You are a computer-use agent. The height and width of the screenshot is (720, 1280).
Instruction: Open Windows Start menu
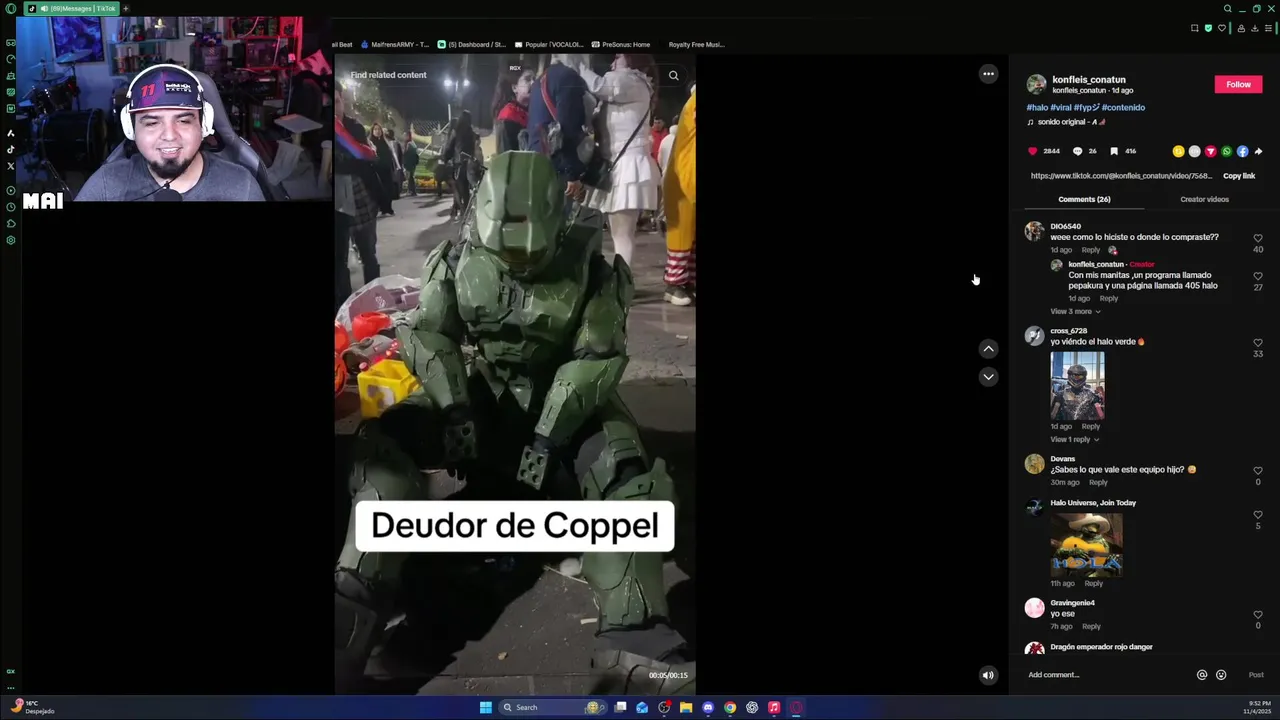(485, 707)
